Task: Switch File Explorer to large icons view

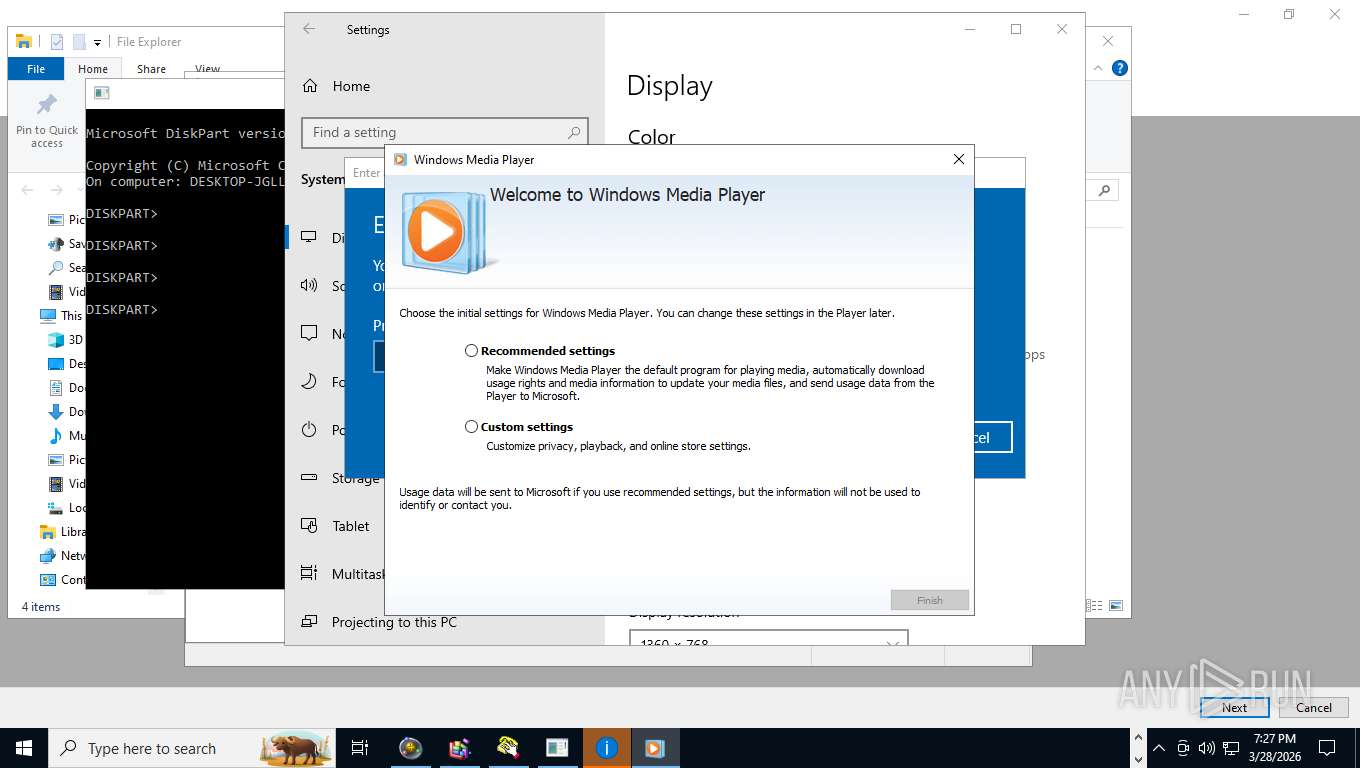Action: (x=1116, y=605)
